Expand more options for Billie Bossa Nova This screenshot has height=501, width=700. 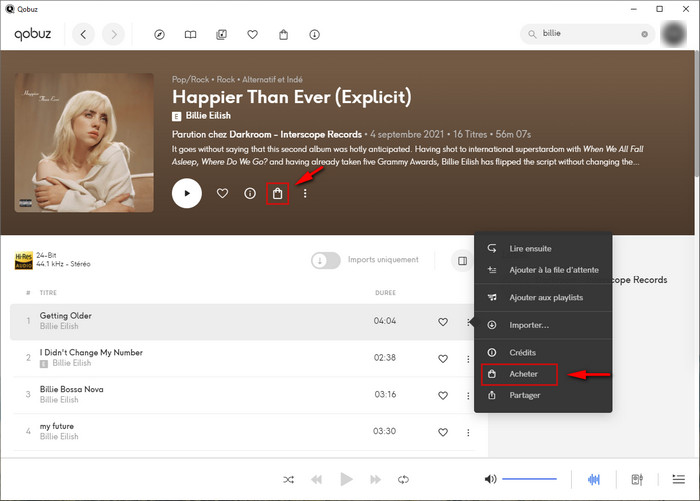(468, 395)
